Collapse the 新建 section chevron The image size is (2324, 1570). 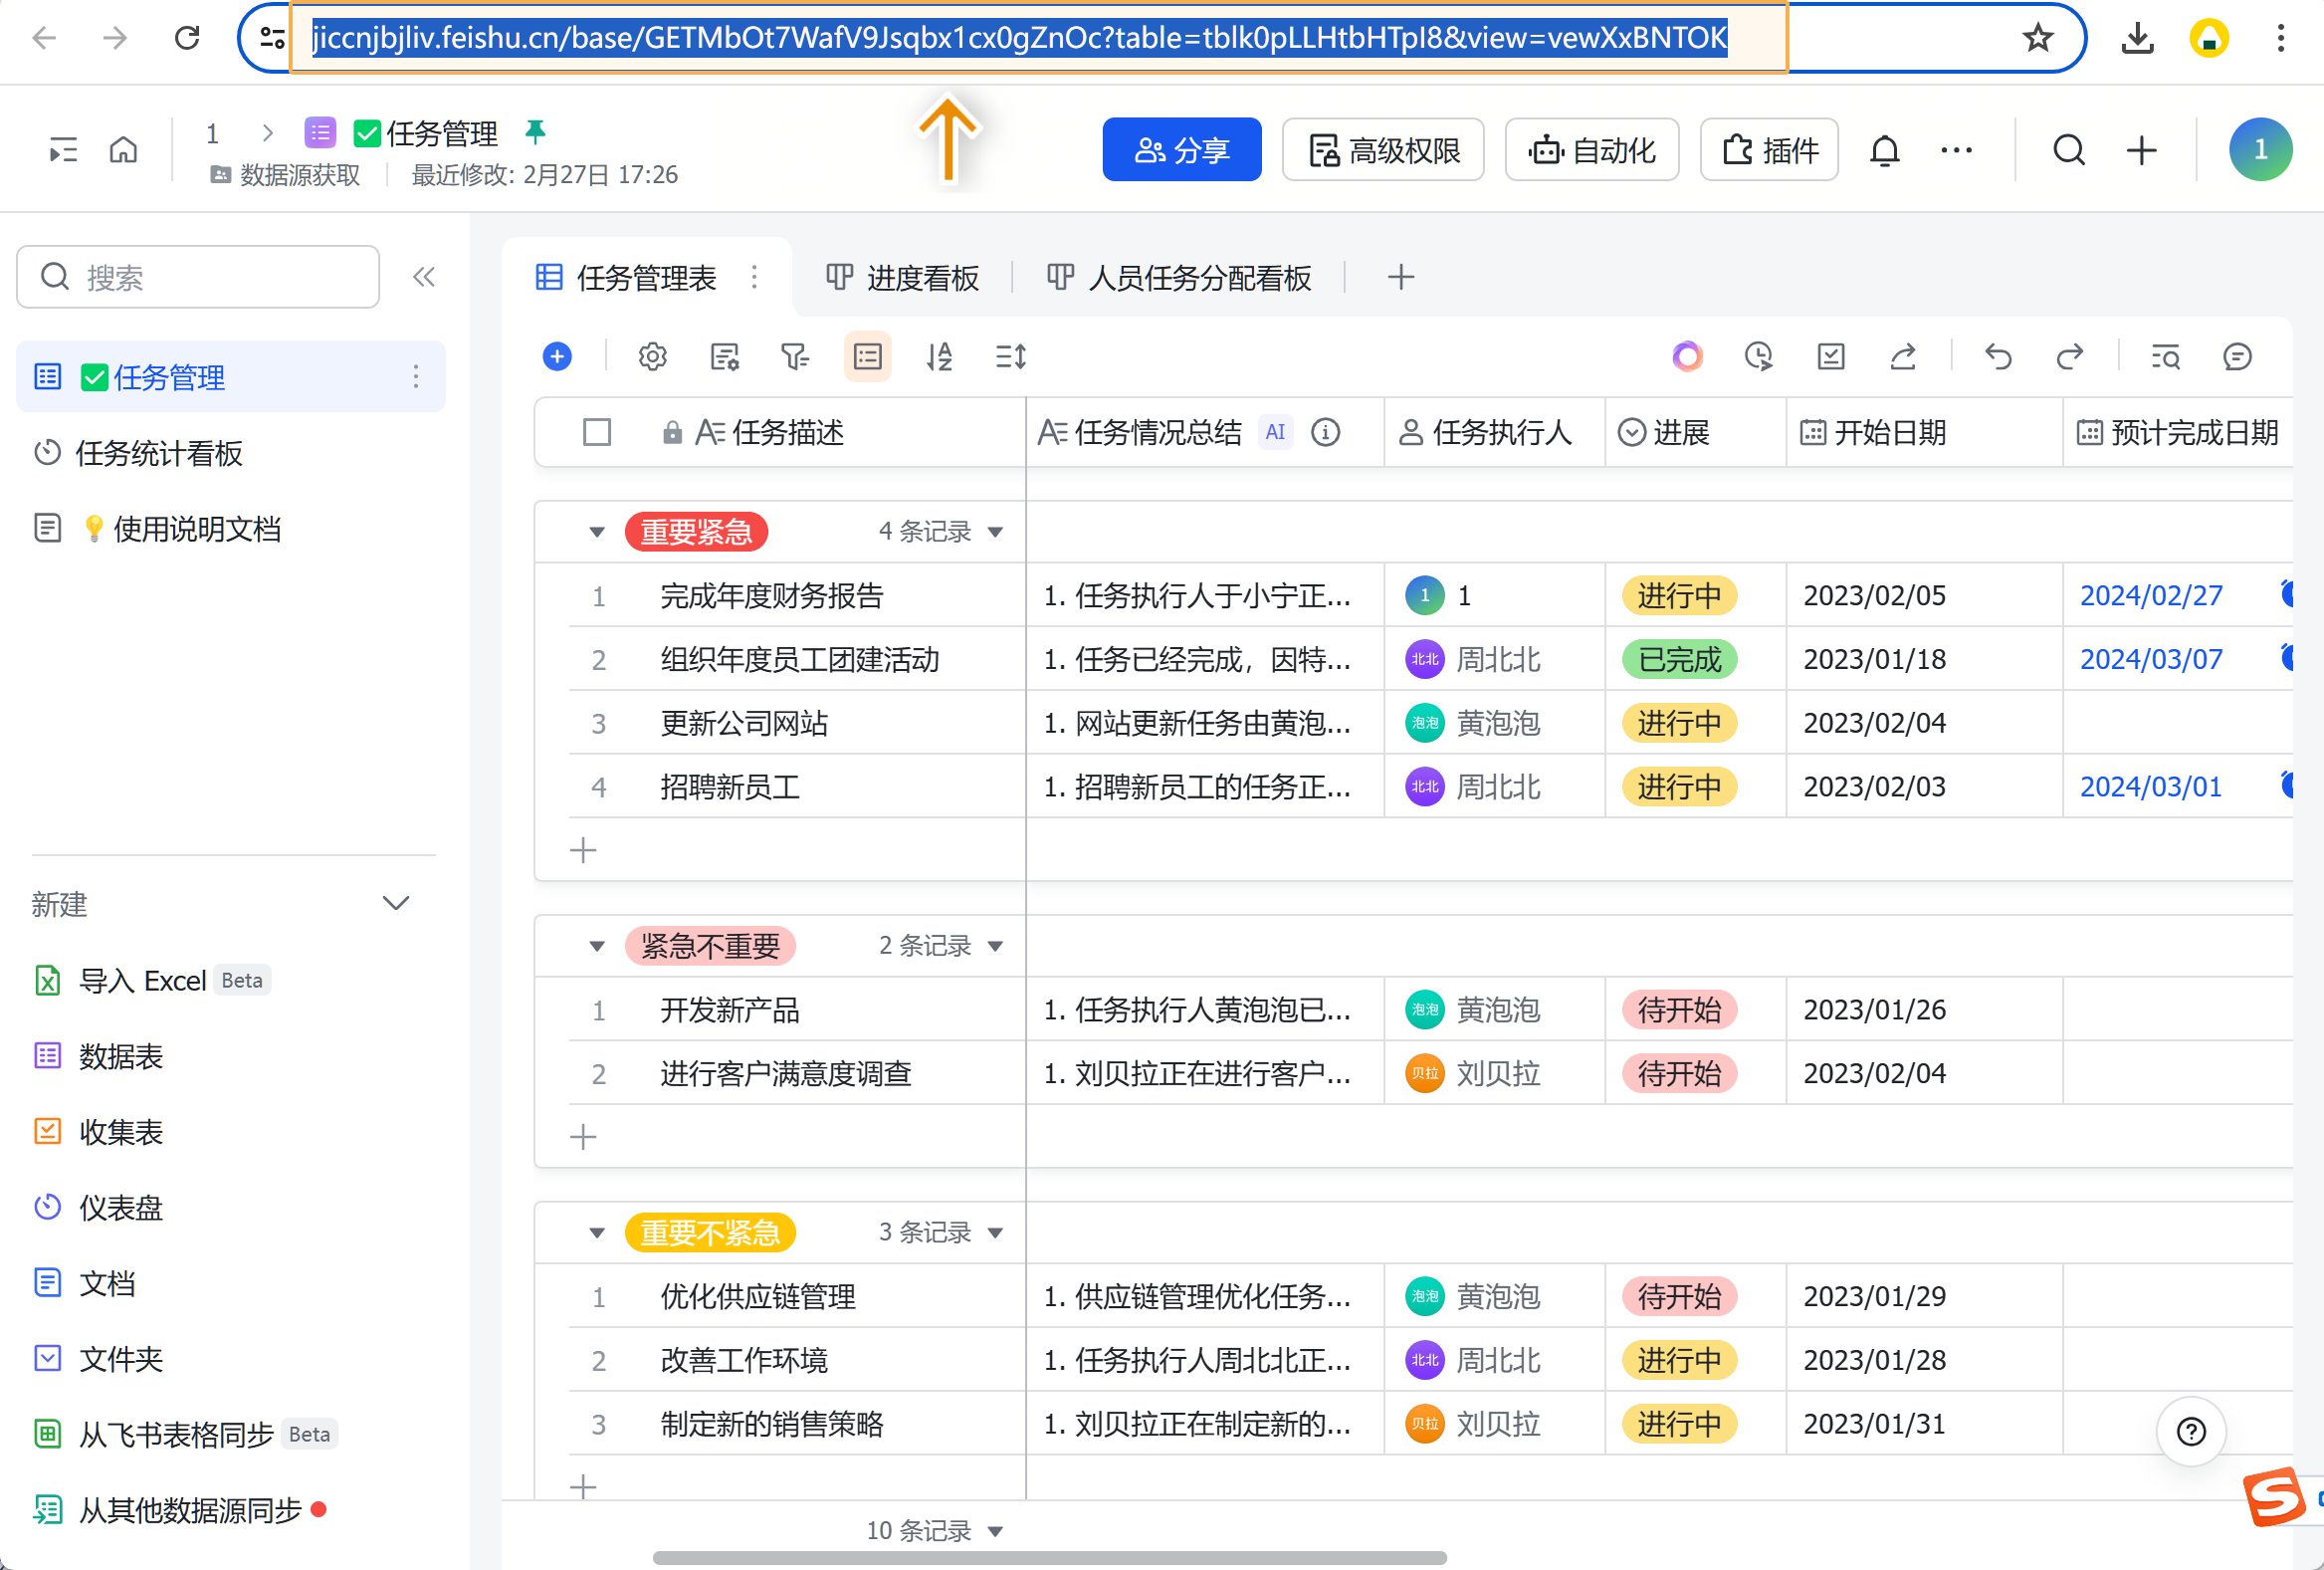[396, 903]
